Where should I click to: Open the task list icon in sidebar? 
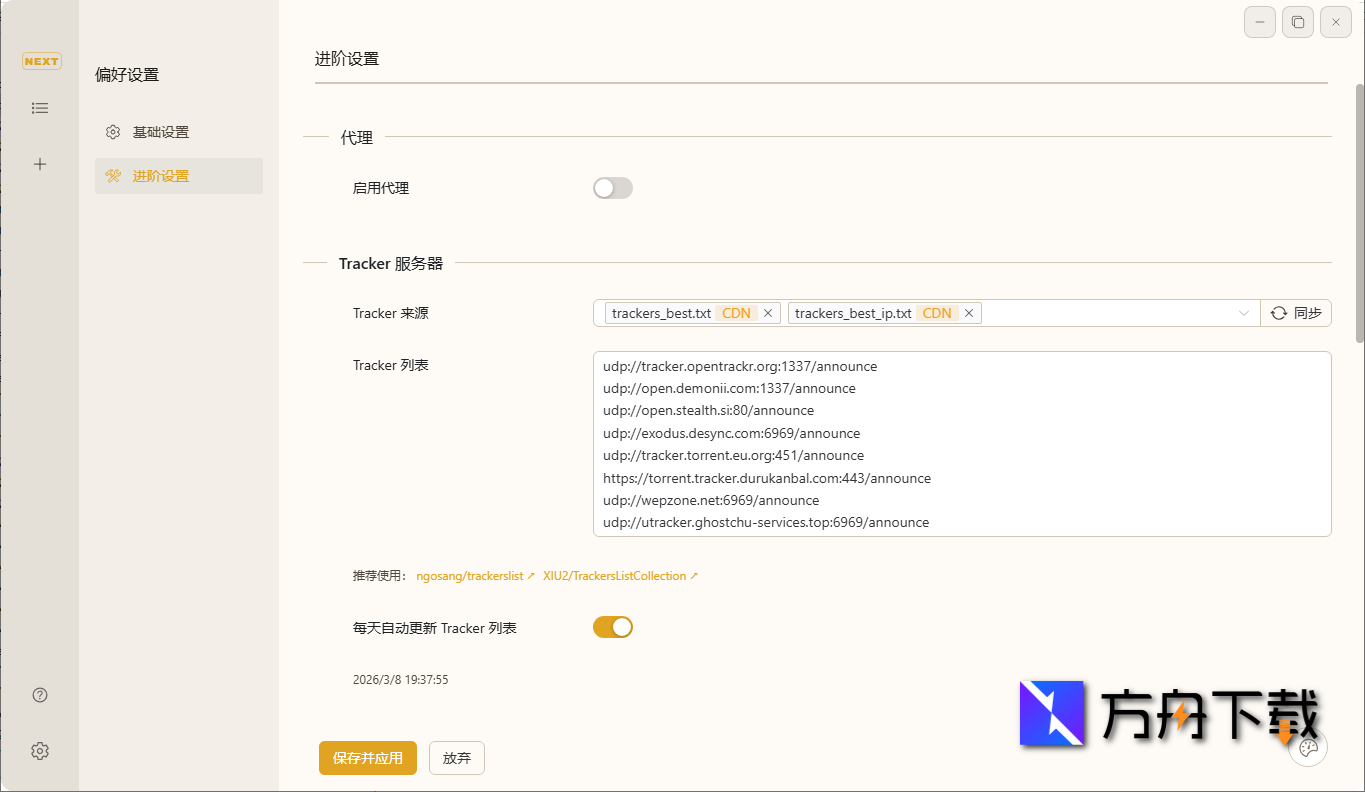coord(40,108)
